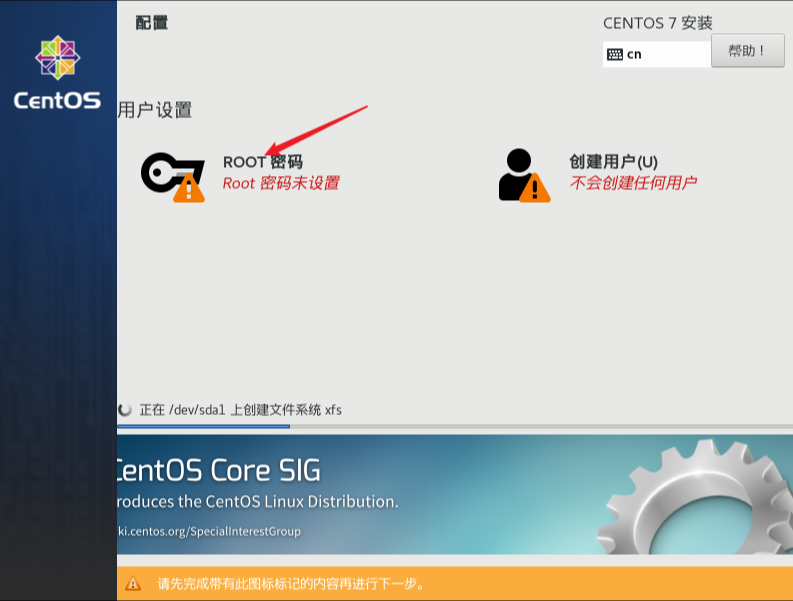The height and width of the screenshot is (601, 793).
Task: Click the keyboard icon beside cn
Action: pyautogui.click(x=614, y=55)
